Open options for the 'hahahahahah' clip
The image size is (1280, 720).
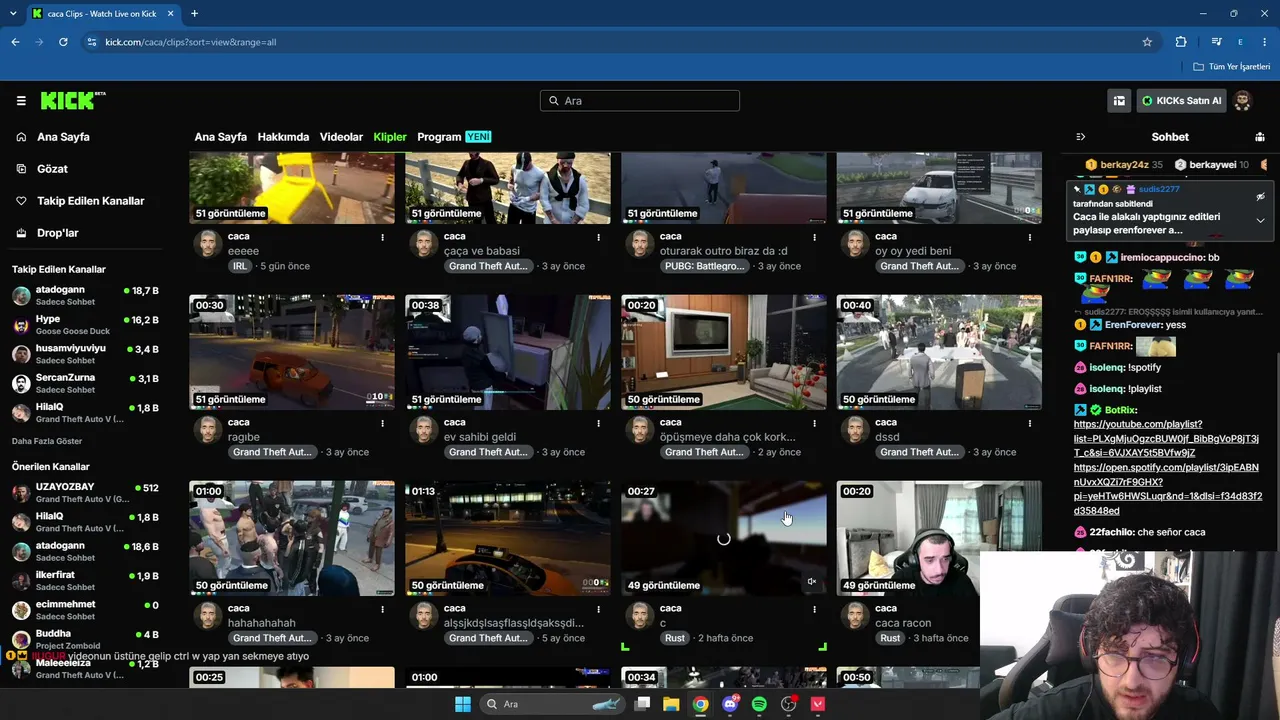tap(382, 609)
